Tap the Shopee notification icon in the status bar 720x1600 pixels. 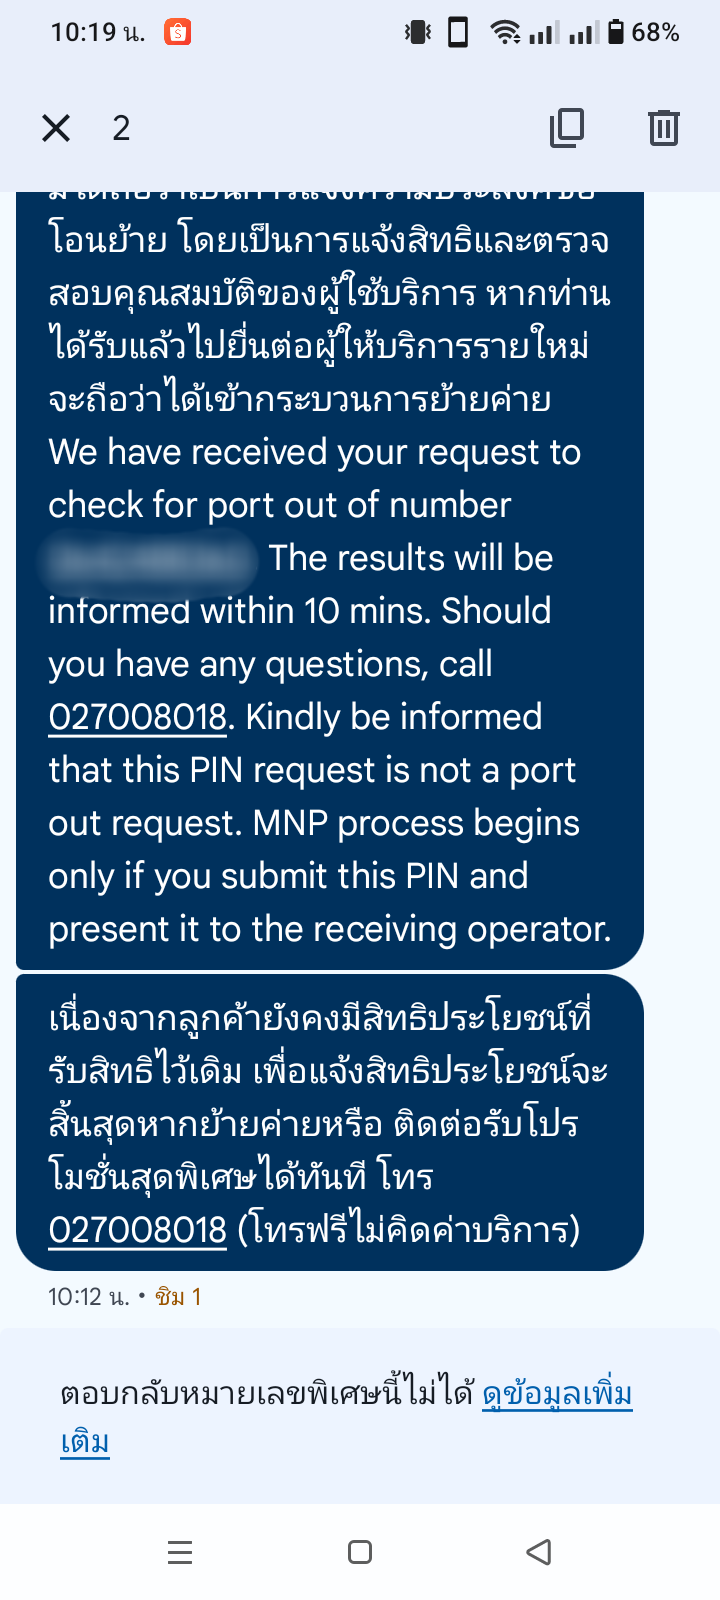pos(178,32)
